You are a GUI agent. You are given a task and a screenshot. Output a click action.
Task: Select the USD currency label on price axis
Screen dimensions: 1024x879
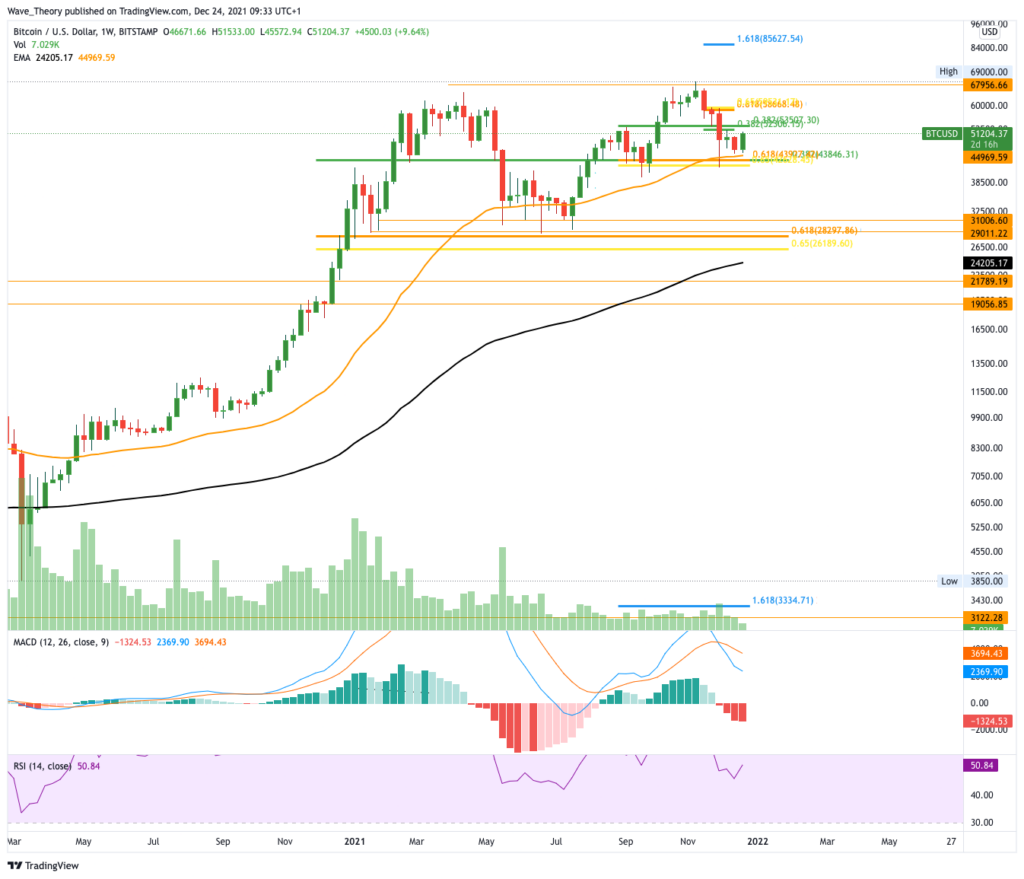coord(989,31)
